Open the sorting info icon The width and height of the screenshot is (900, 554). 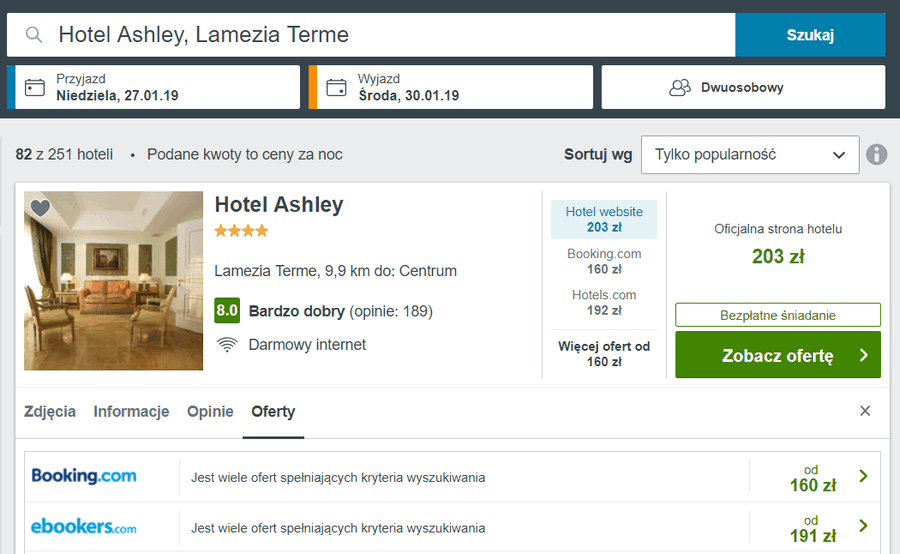[x=877, y=155]
